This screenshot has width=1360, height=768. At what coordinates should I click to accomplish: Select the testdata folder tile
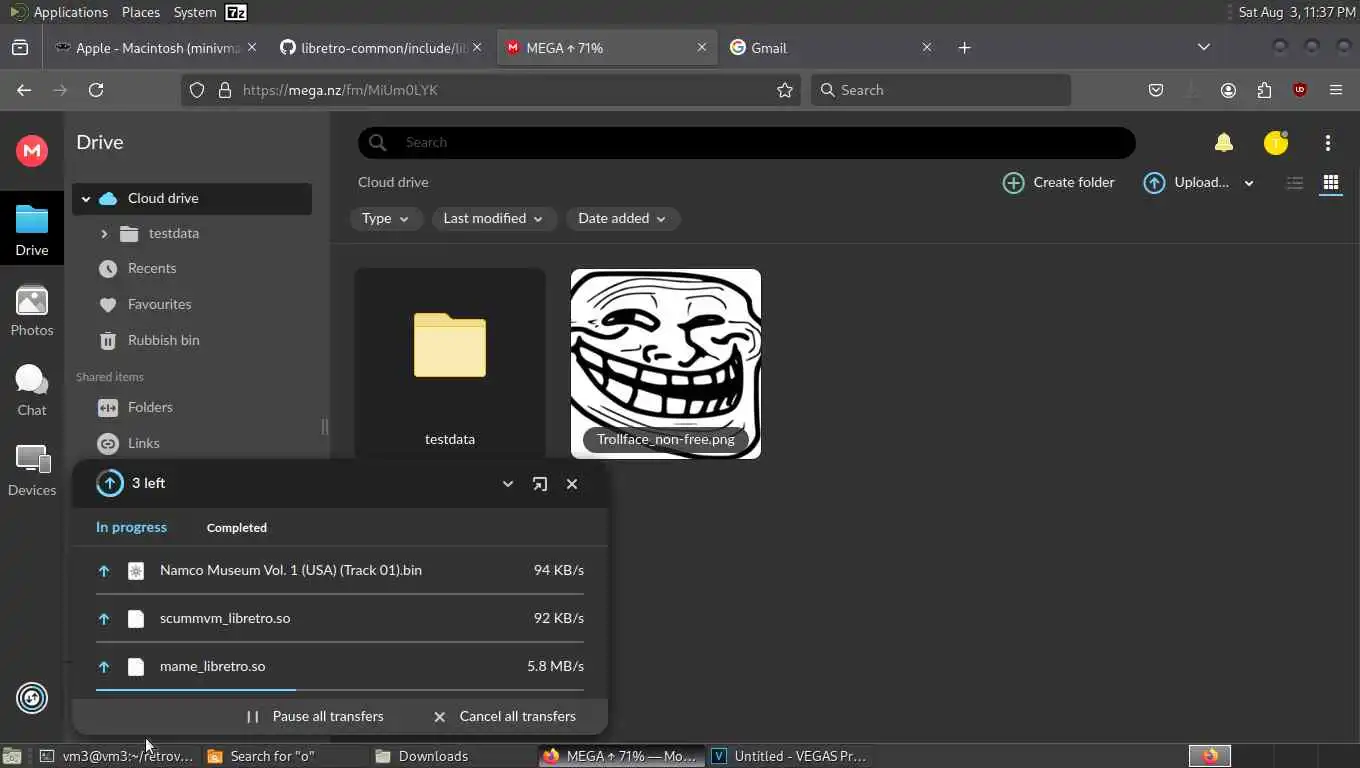click(450, 364)
